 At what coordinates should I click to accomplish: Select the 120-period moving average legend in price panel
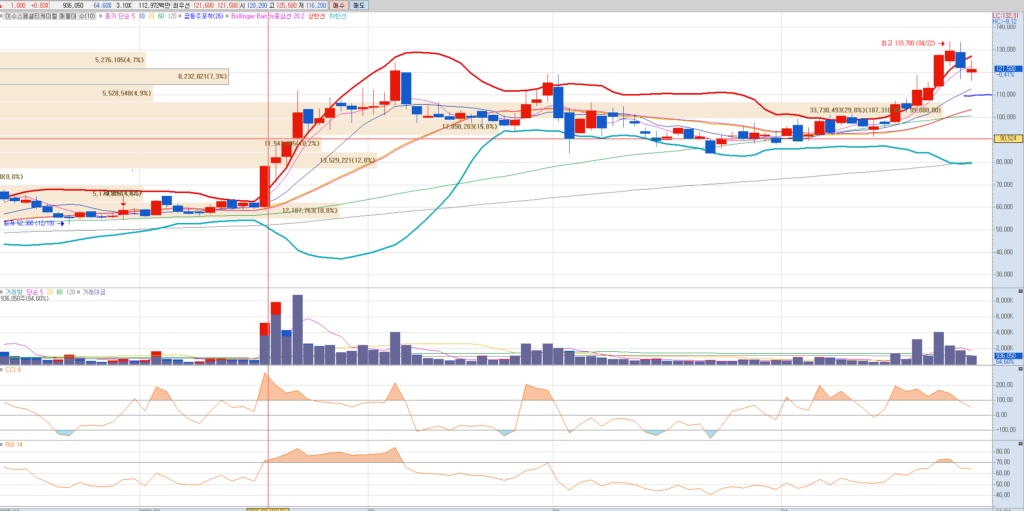click(x=172, y=16)
